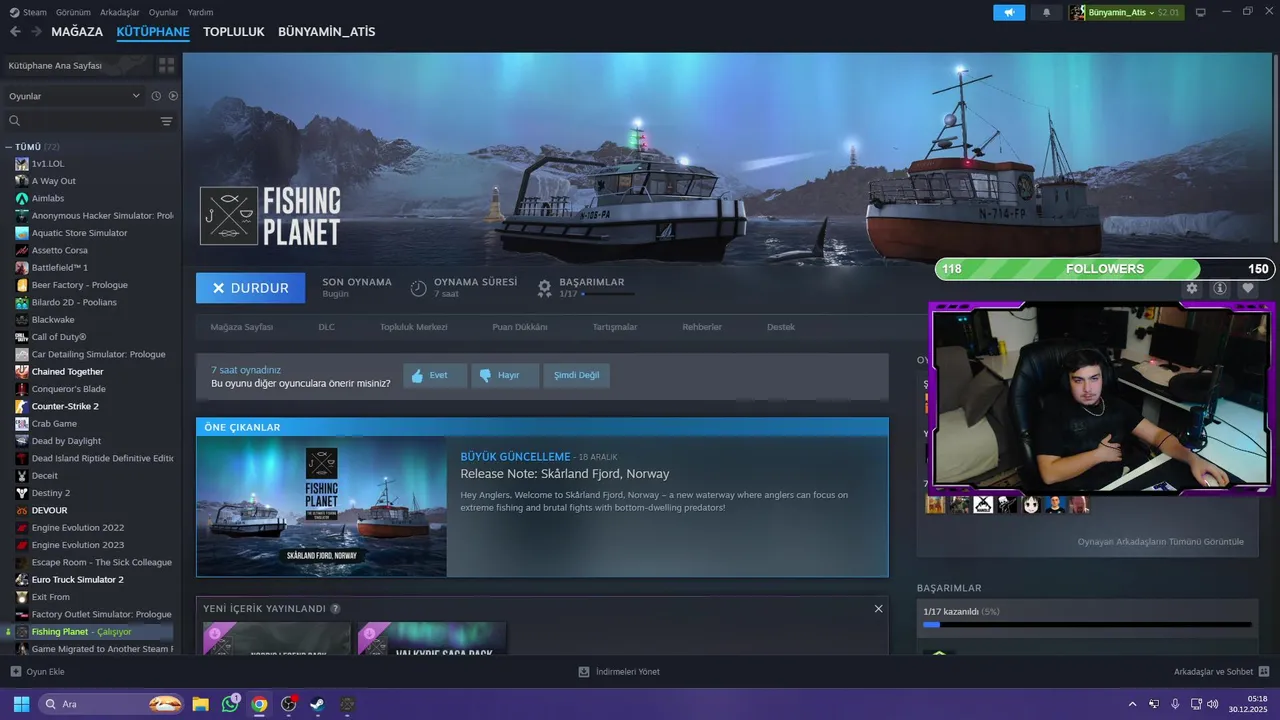Open Oynayan Arkadaşların Tümünü Görüntüle link

1161,542
